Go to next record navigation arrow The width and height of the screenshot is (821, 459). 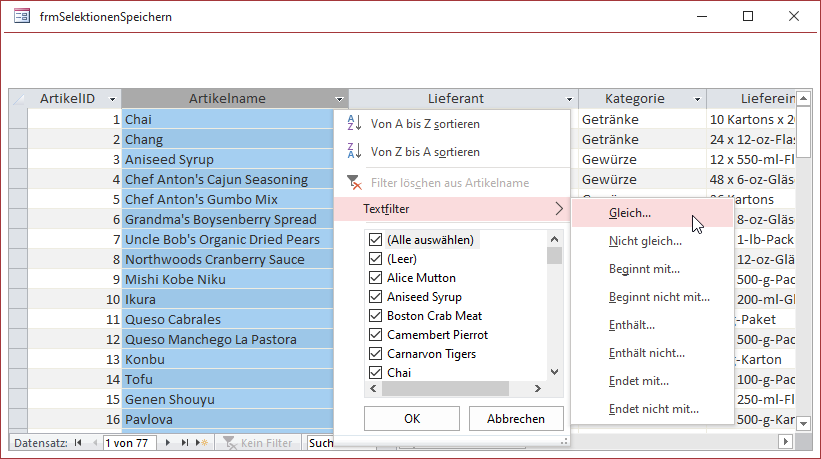click(168, 442)
